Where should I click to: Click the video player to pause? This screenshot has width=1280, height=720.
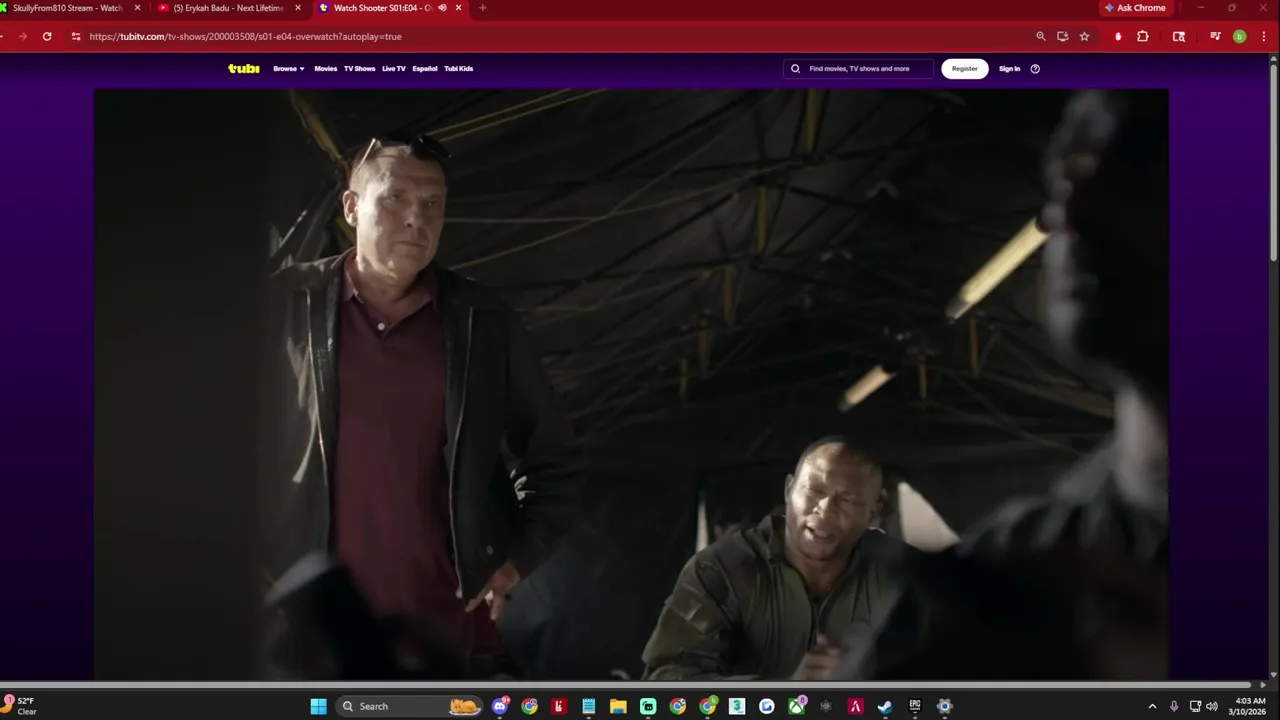tap(631, 385)
